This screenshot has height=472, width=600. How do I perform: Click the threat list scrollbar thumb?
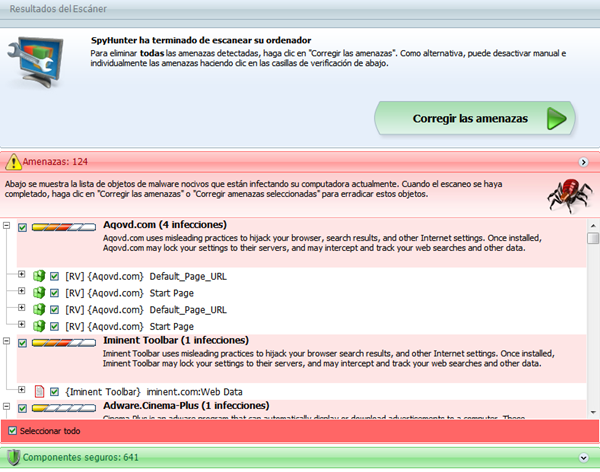[593, 238]
